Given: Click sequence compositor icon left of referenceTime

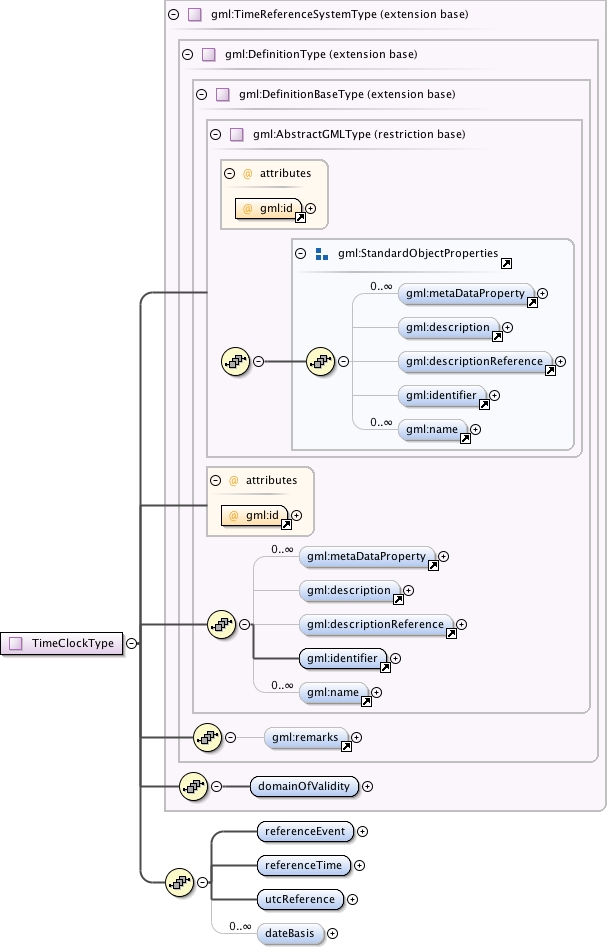Looking at the screenshot, I should pyautogui.click(x=180, y=882).
